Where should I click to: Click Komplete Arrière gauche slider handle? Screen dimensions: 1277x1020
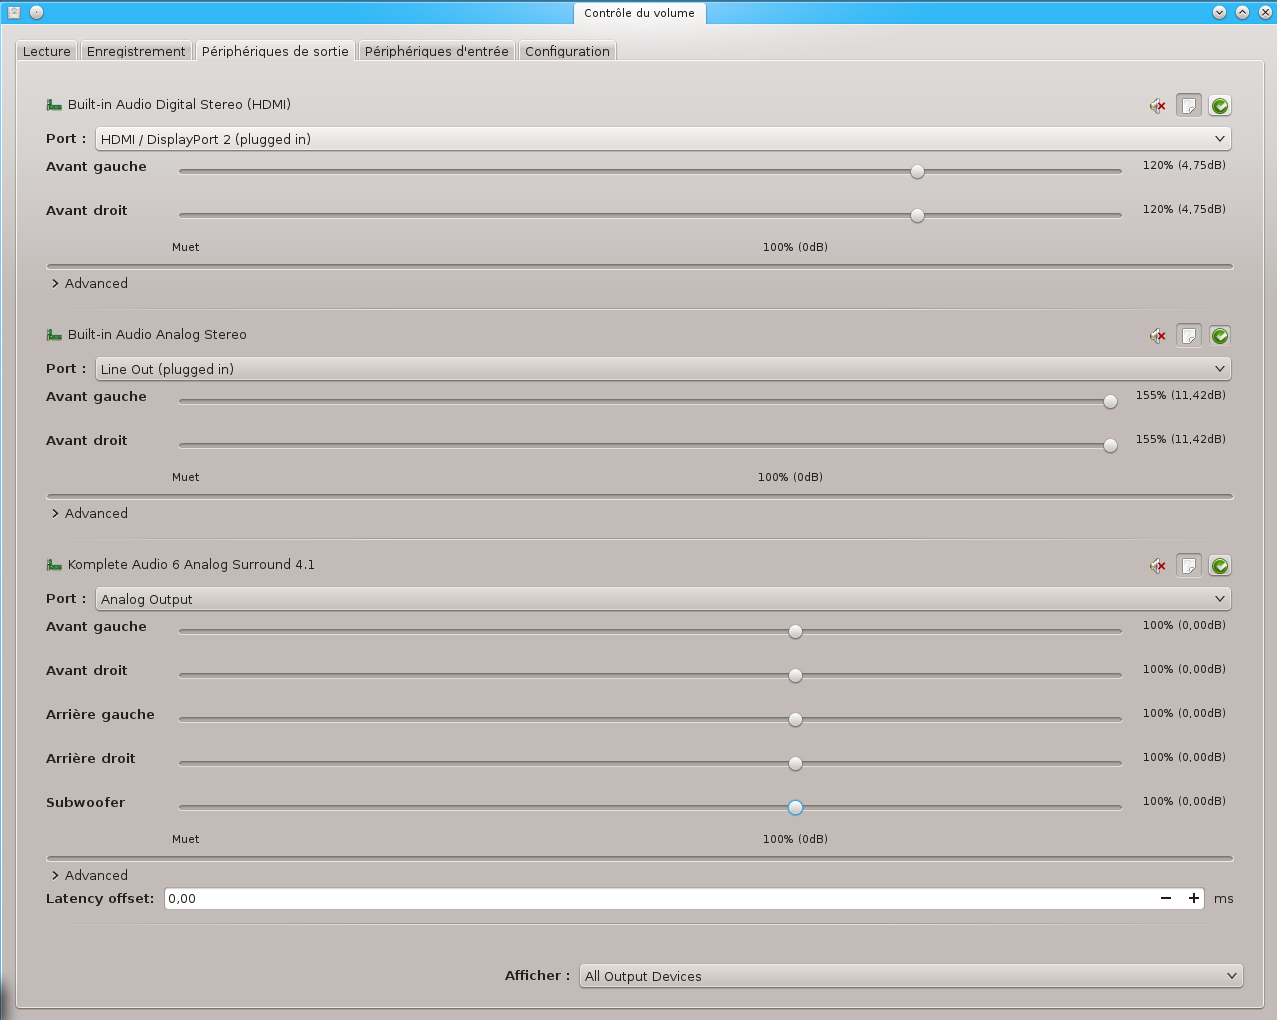click(x=795, y=720)
